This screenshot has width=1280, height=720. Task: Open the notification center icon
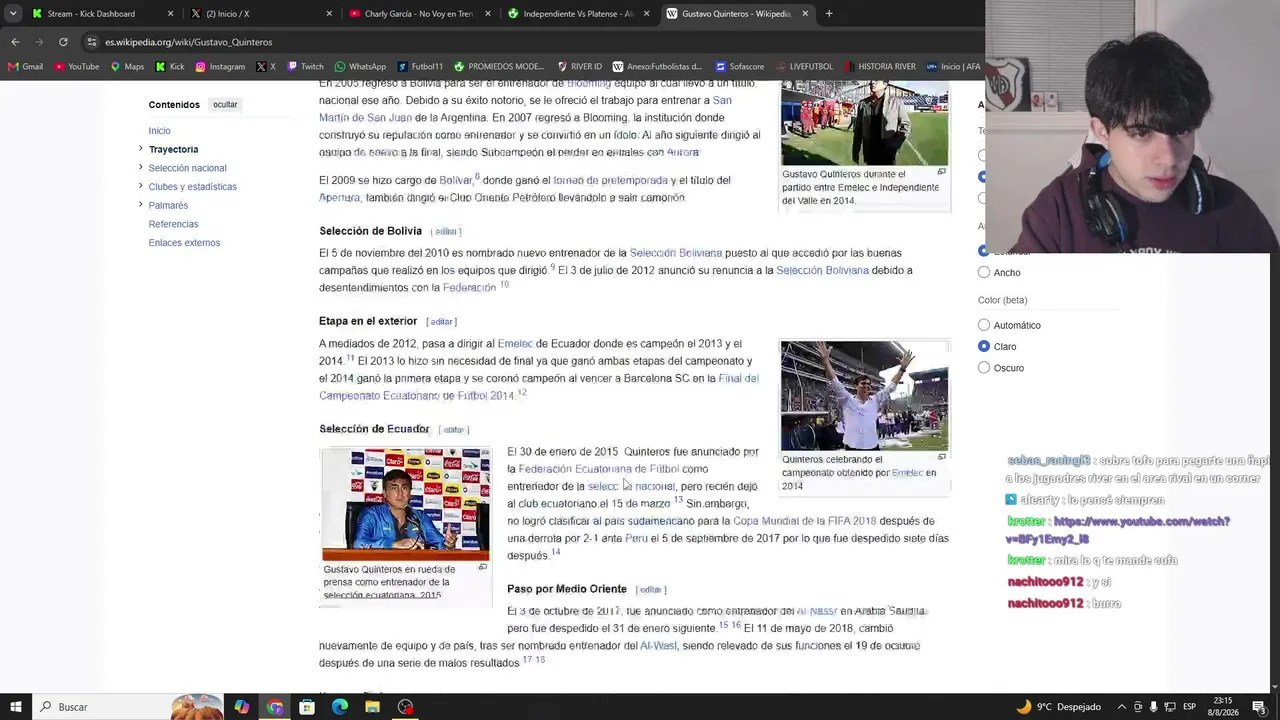[x=1259, y=707]
